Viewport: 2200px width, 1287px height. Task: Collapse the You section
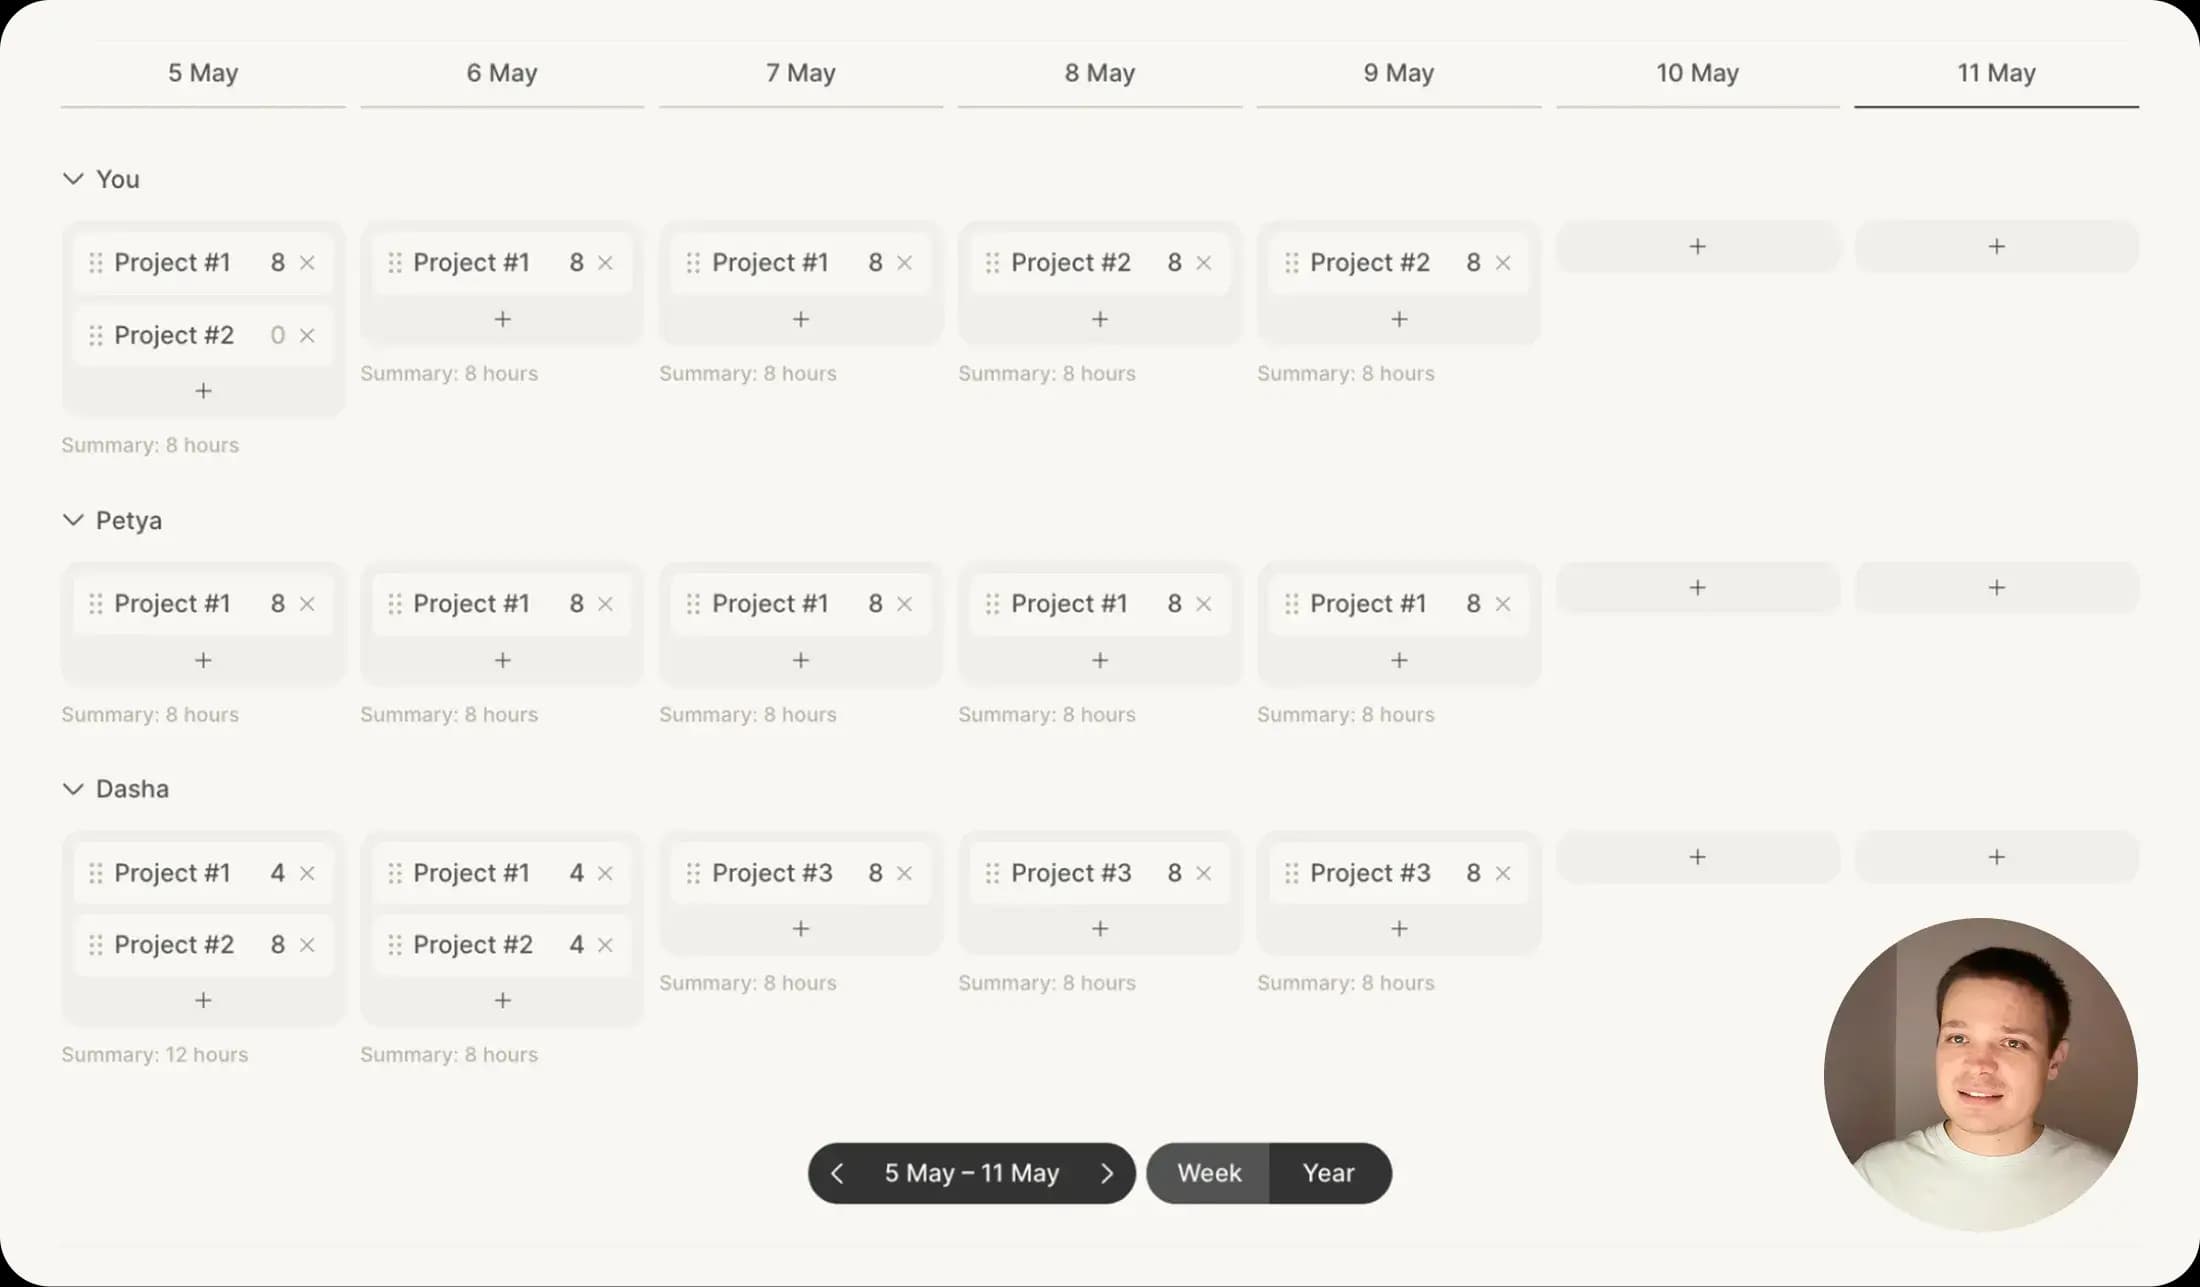pos(72,178)
